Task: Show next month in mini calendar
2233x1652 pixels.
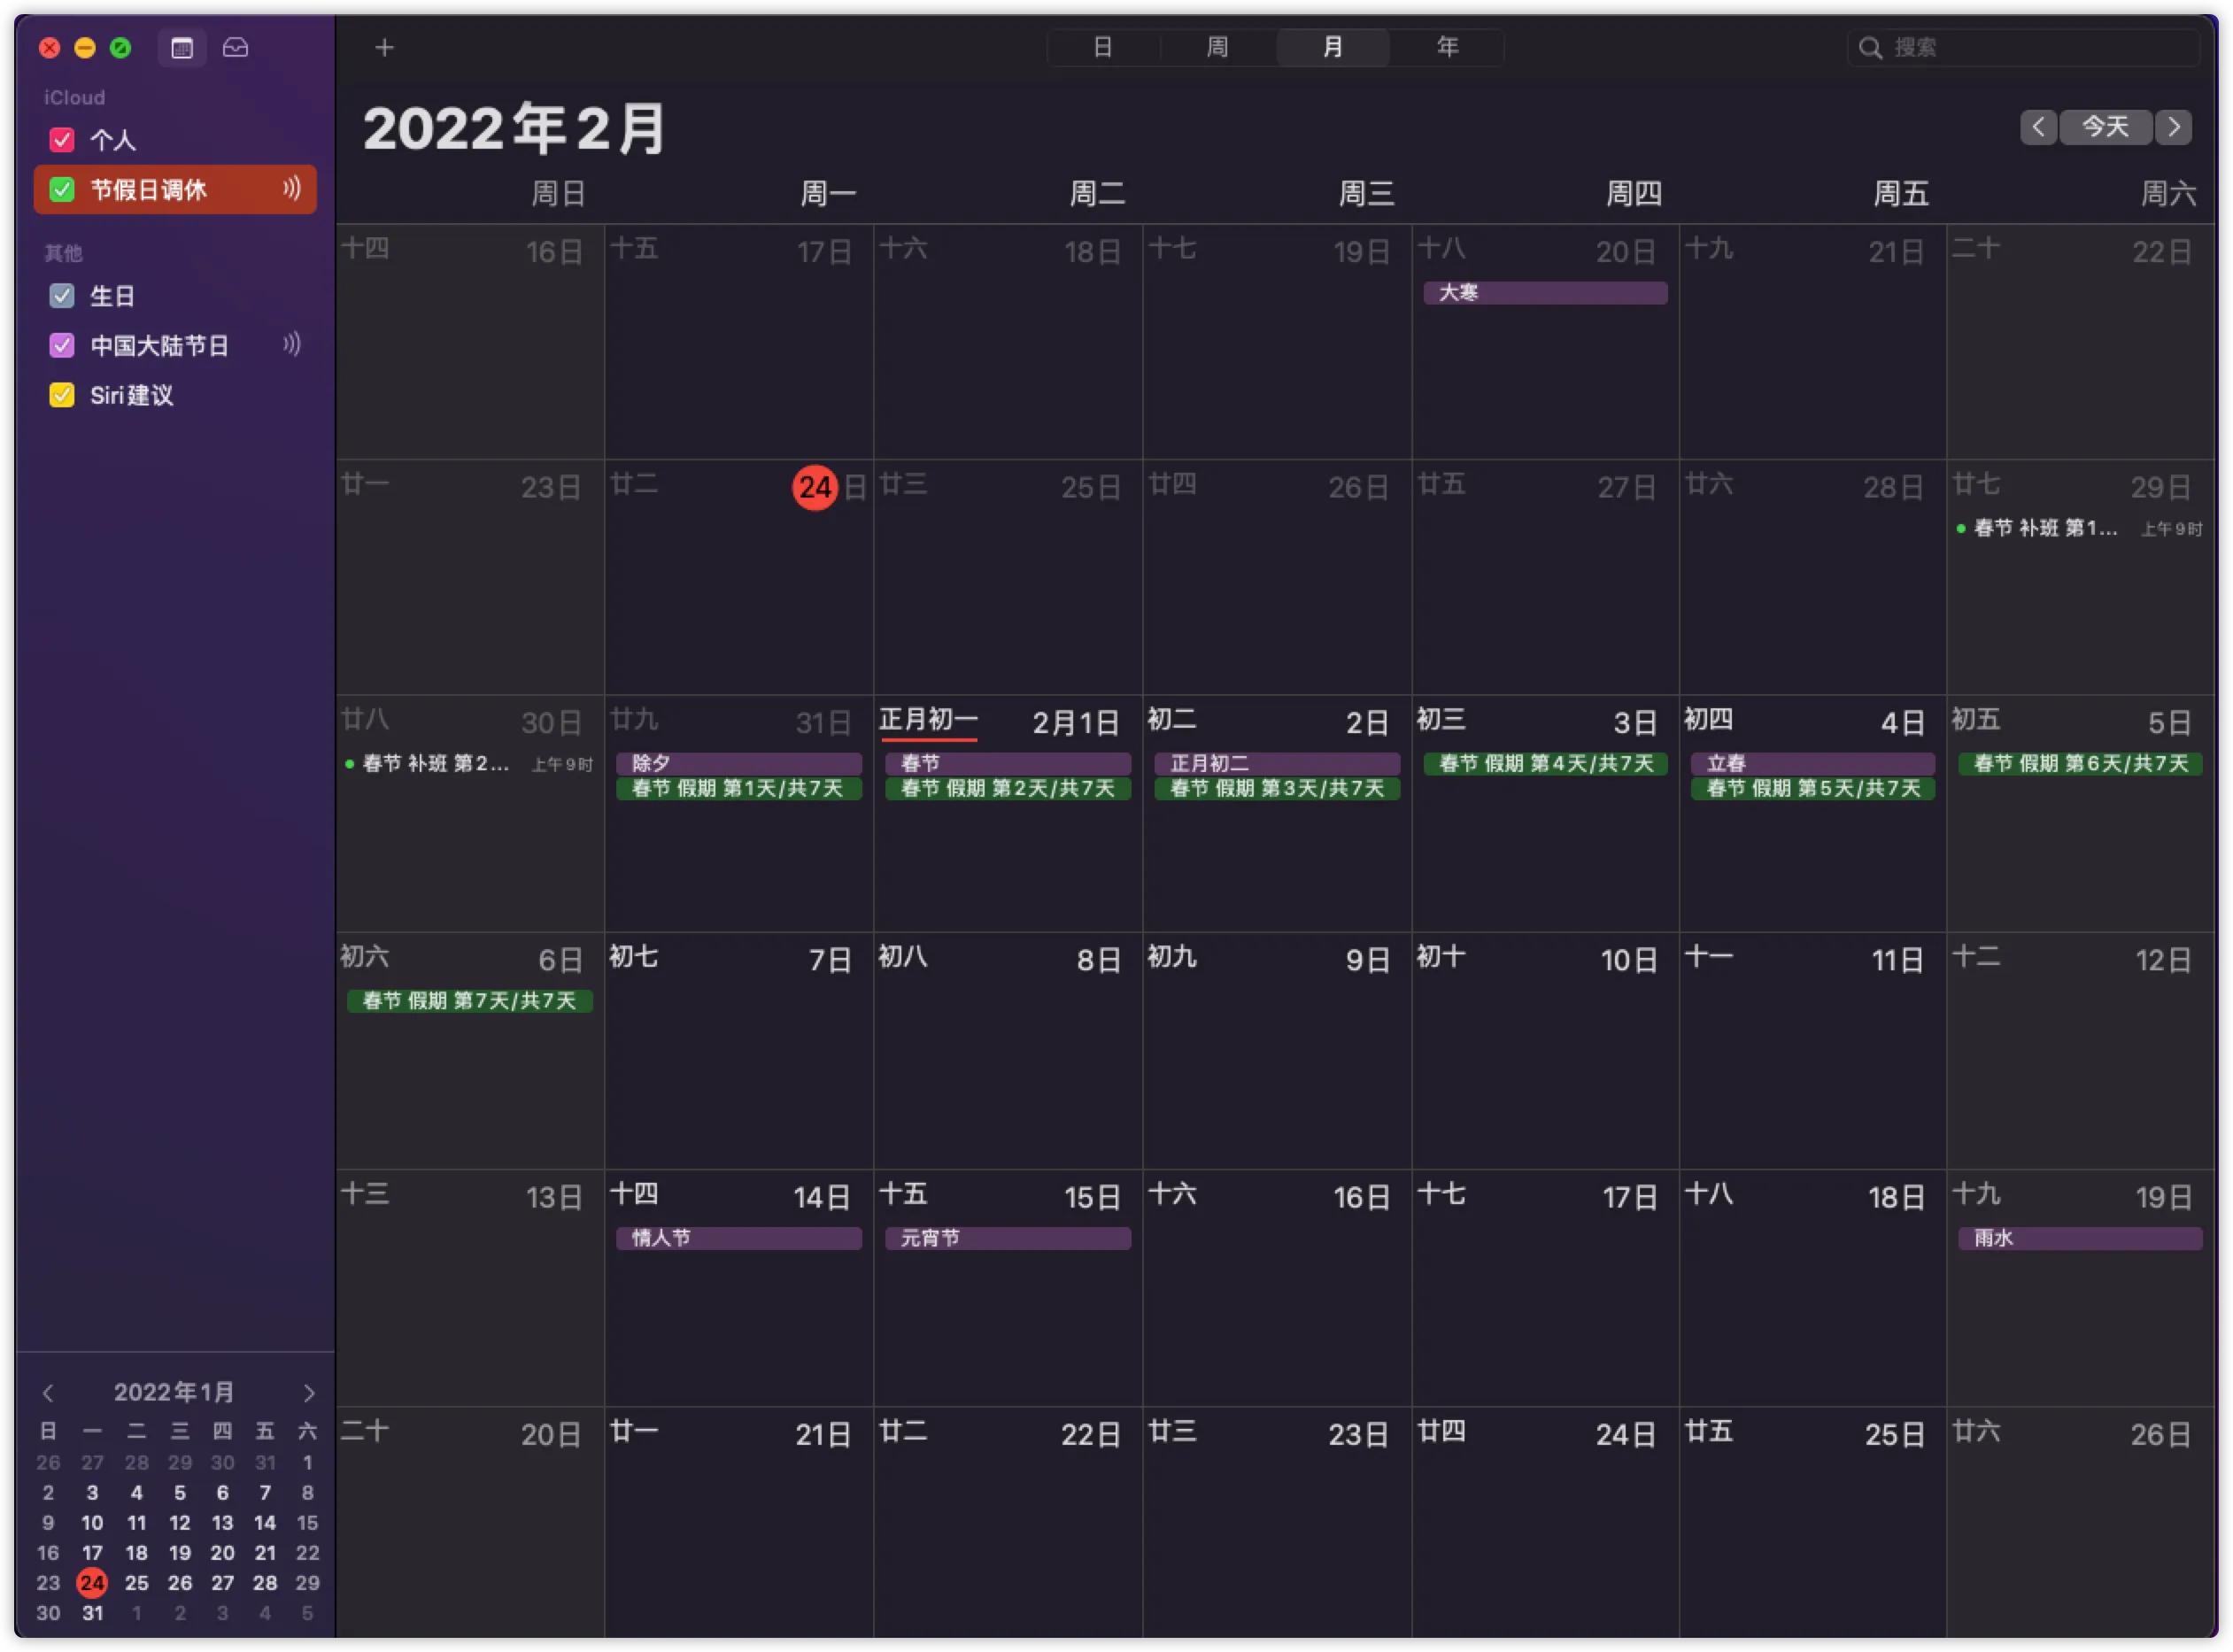Action: [x=309, y=1393]
